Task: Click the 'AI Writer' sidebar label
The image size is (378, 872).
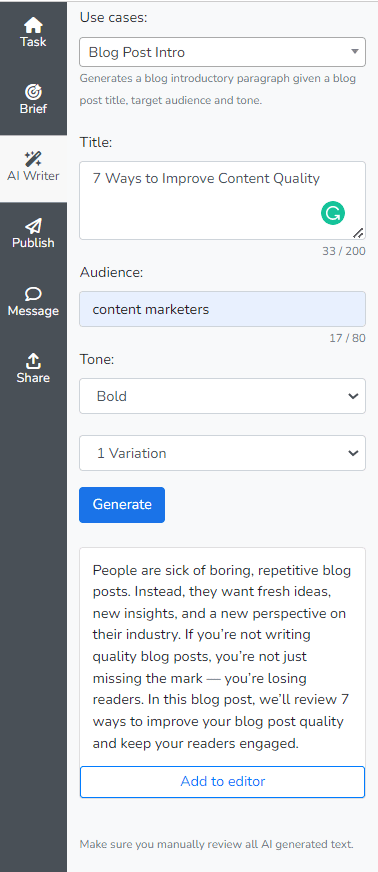Action: (x=33, y=176)
